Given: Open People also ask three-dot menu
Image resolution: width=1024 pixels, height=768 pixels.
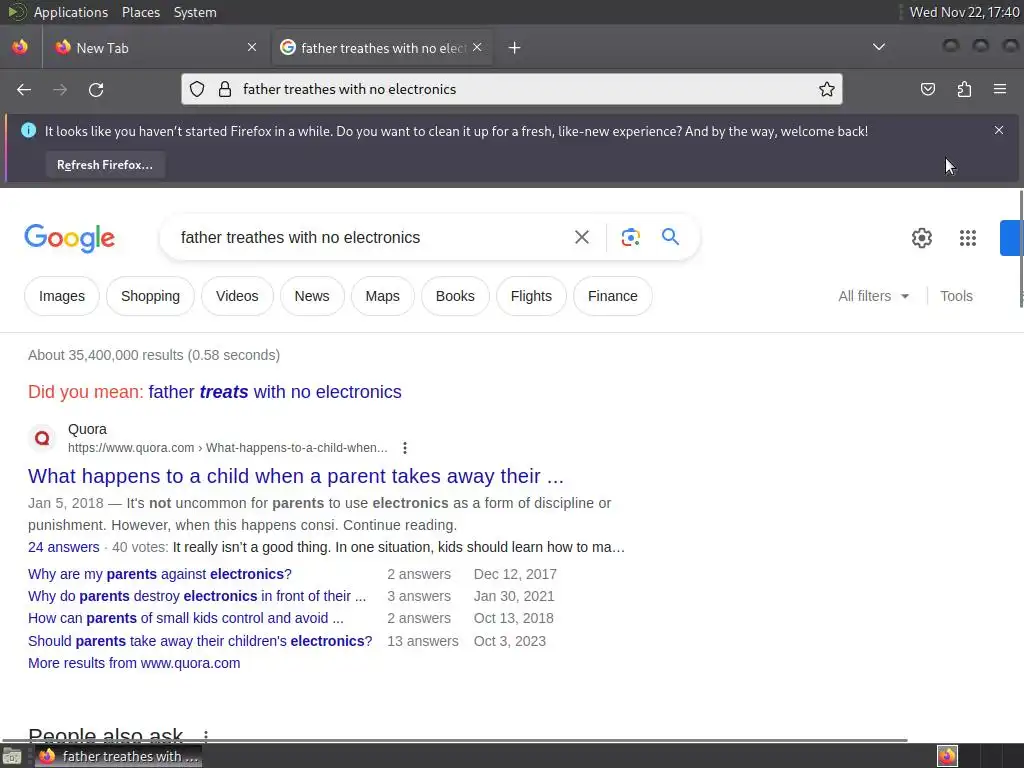Looking at the screenshot, I should (x=206, y=736).
